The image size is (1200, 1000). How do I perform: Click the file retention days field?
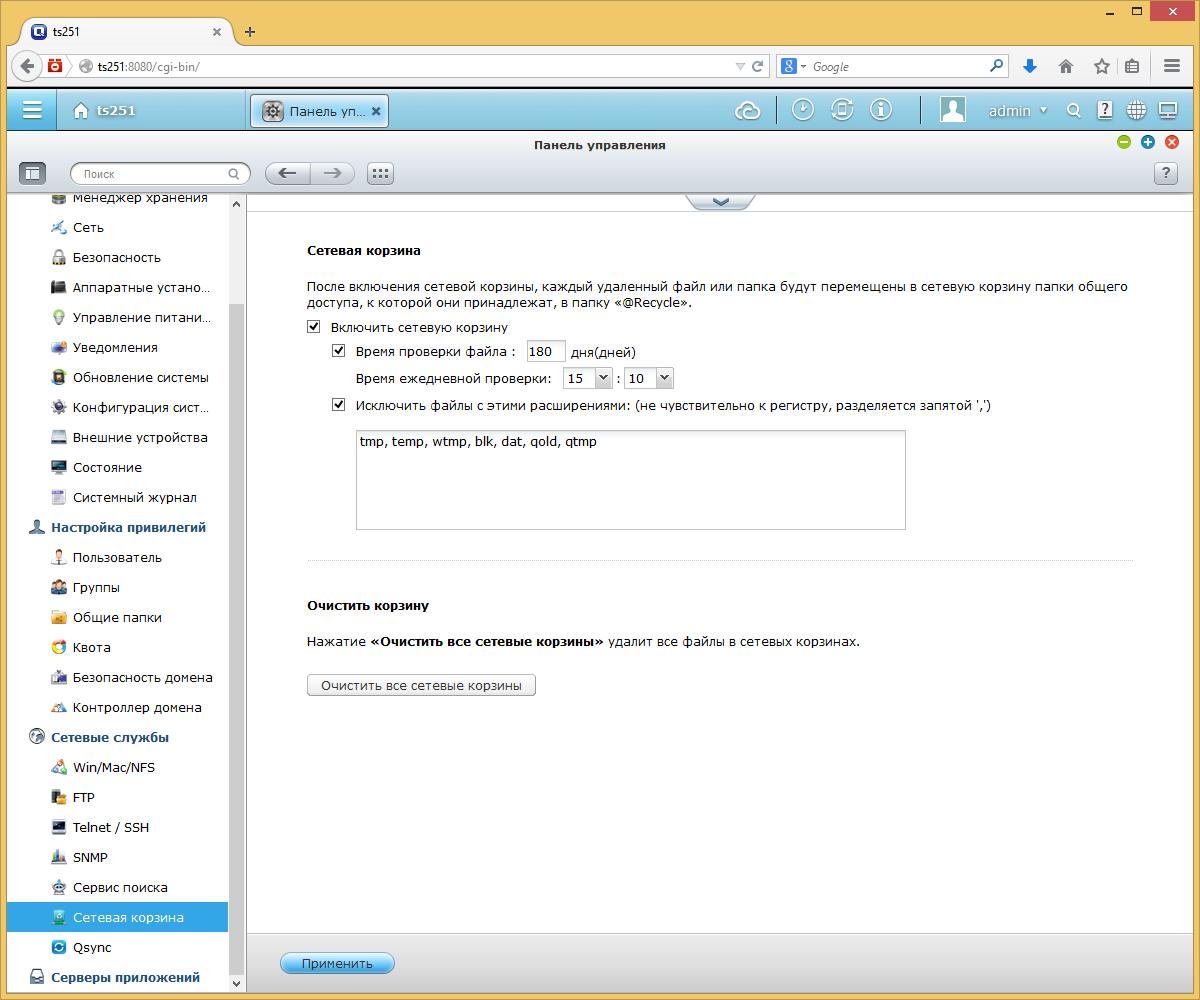546,351
